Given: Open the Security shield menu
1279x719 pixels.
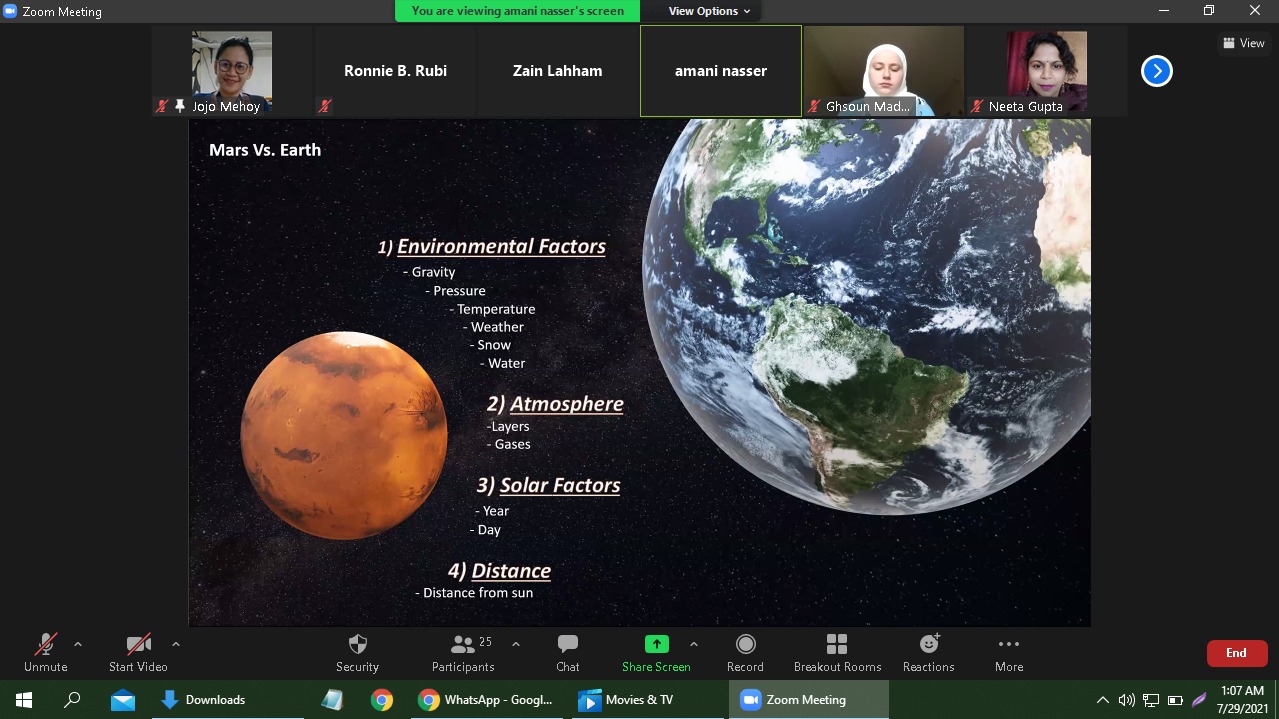Looking at the screenshot, I should [357, 653].
